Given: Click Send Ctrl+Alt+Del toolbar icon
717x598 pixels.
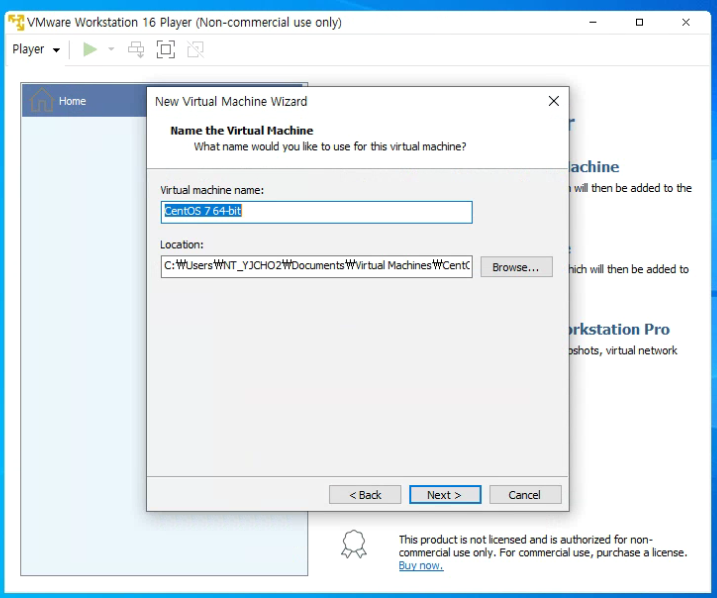Looking at the screenshot, I should point(136,49).
